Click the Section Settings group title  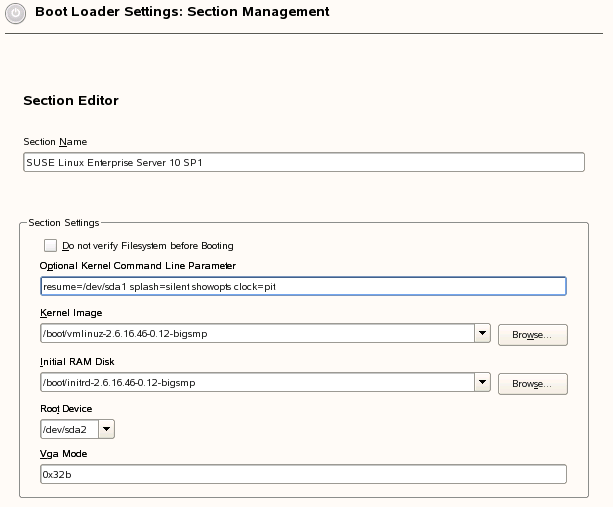64,222
